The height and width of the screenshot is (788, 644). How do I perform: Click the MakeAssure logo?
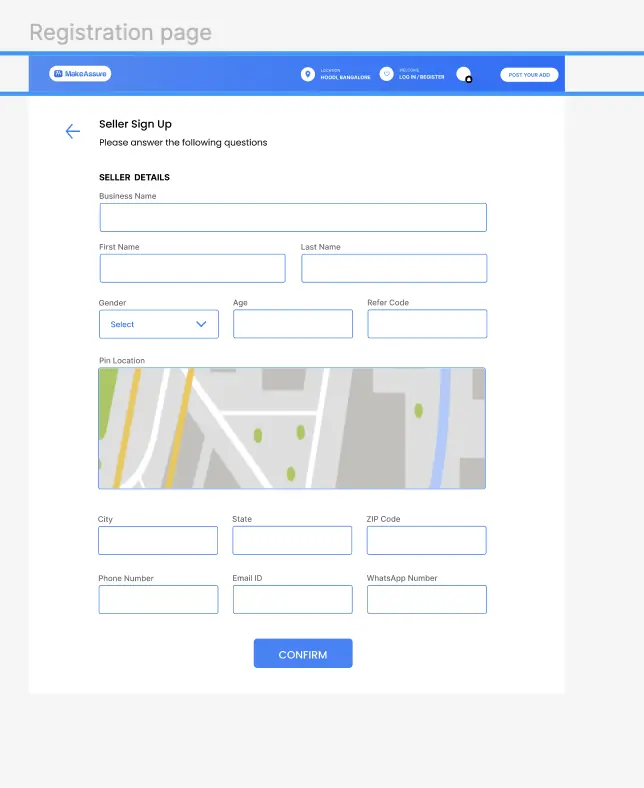[x=80, y=73]
